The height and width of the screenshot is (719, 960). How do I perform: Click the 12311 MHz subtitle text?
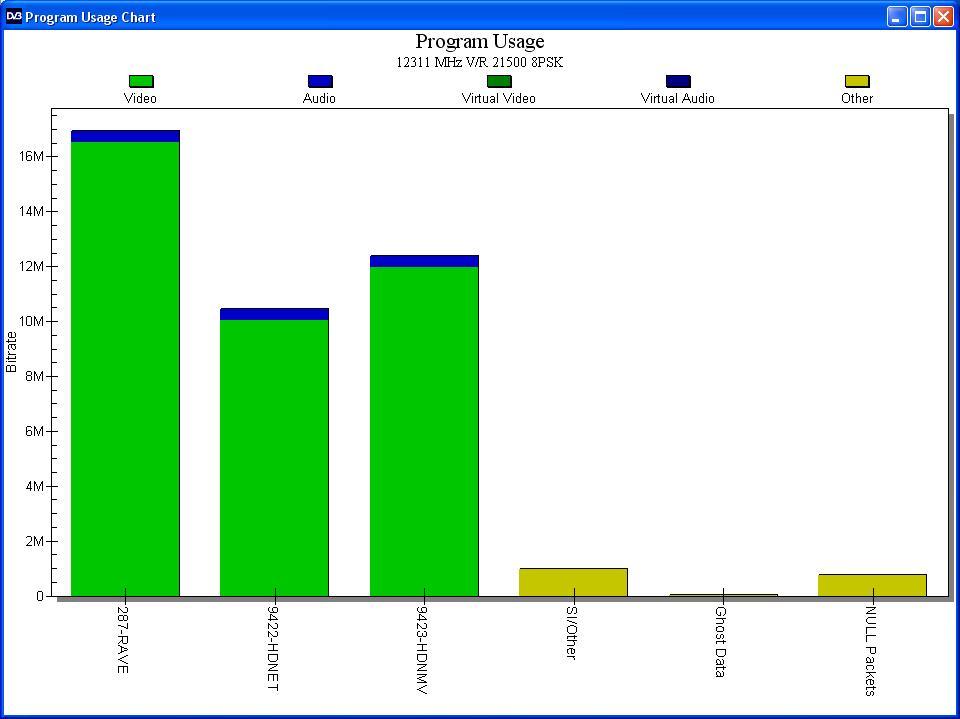480,62
